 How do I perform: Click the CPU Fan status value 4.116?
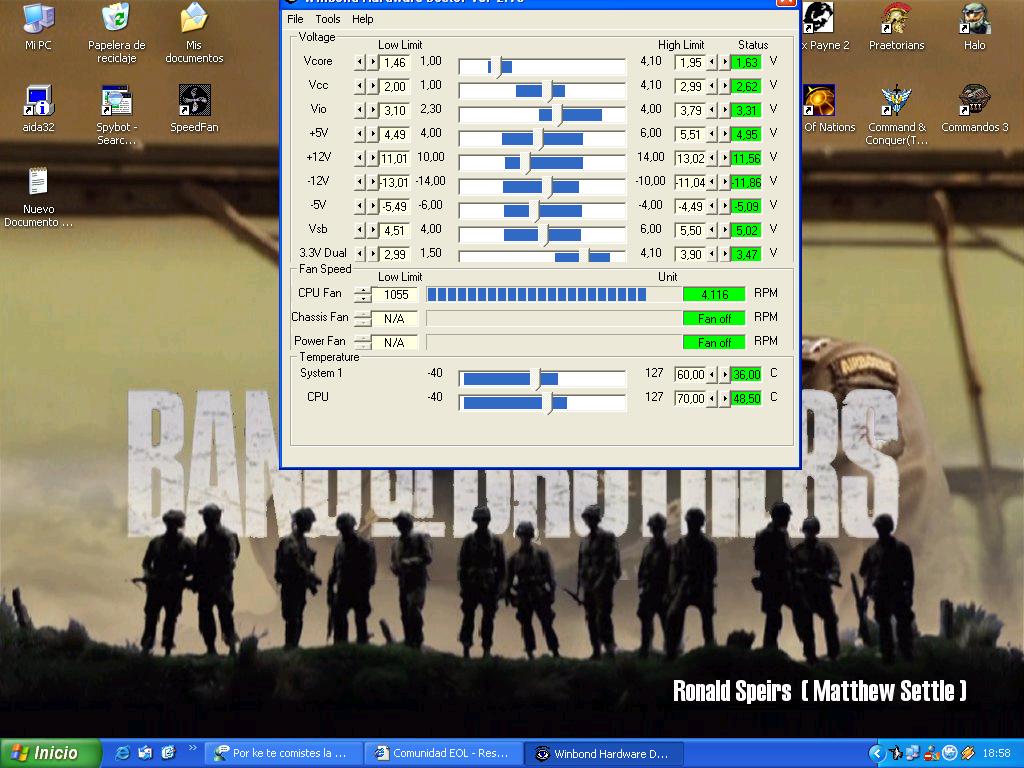click(714, 295)
